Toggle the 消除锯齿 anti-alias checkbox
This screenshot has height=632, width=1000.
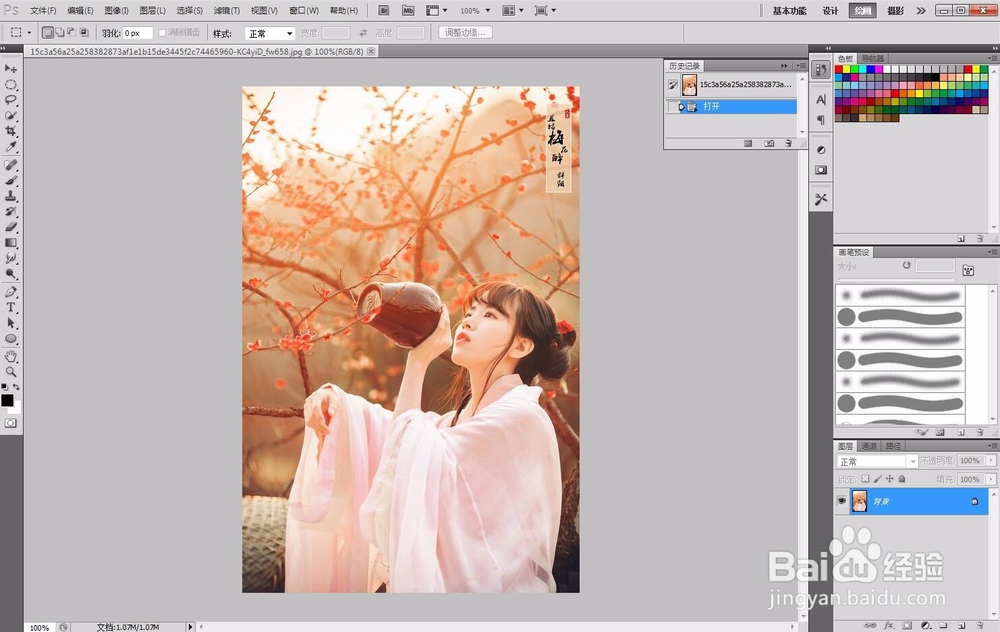click(162, 33)
